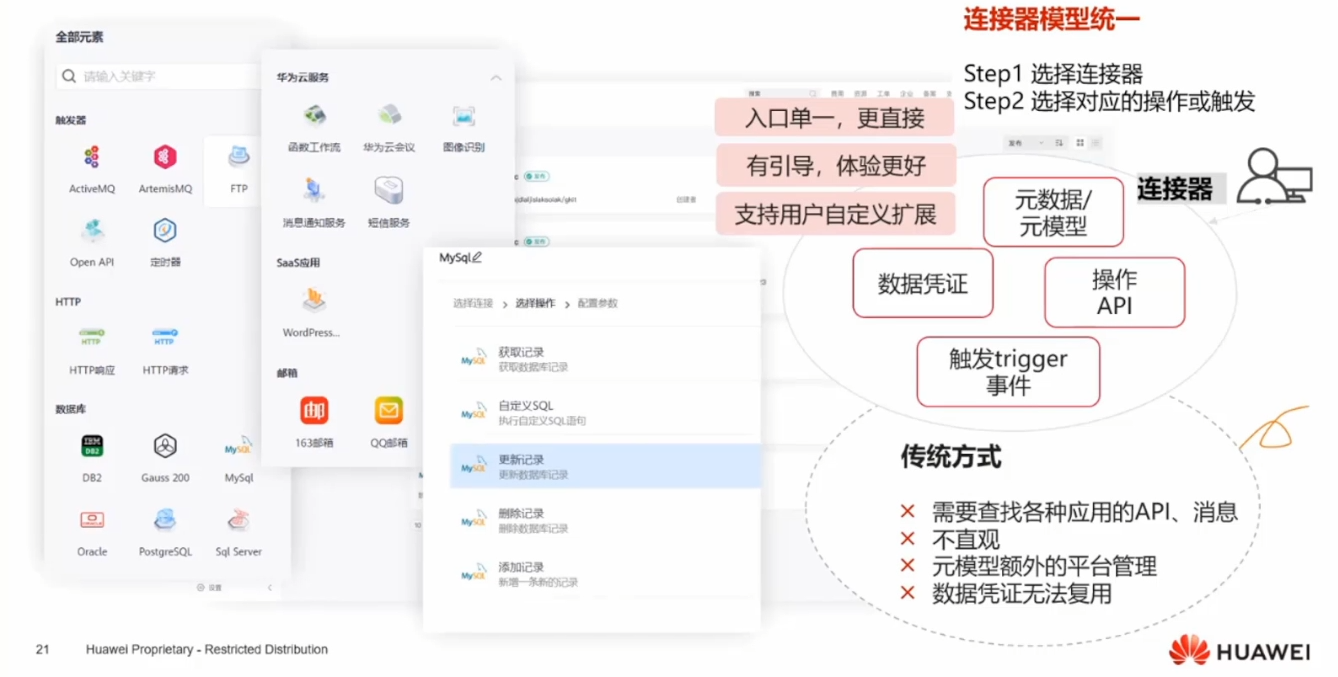This screenshot has height=677, width=1338.
Task: Click the 数据凭证 box
Action: point(923,284)
